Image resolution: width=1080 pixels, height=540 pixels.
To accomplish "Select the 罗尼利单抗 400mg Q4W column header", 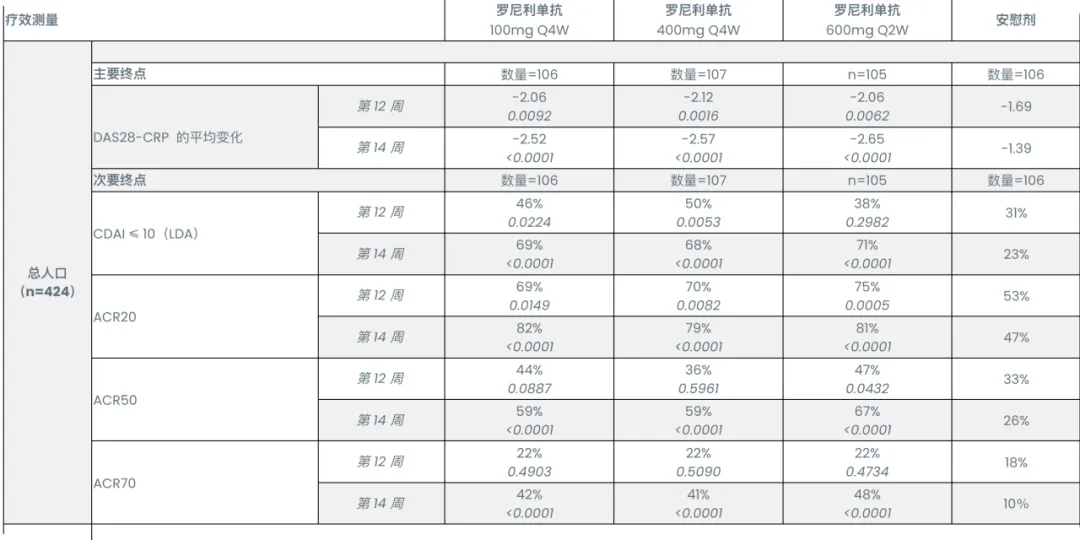I will coord(697,20).
